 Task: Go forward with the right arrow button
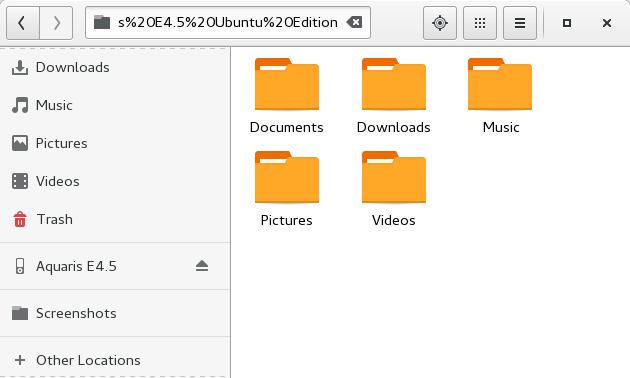pos(56,23)
